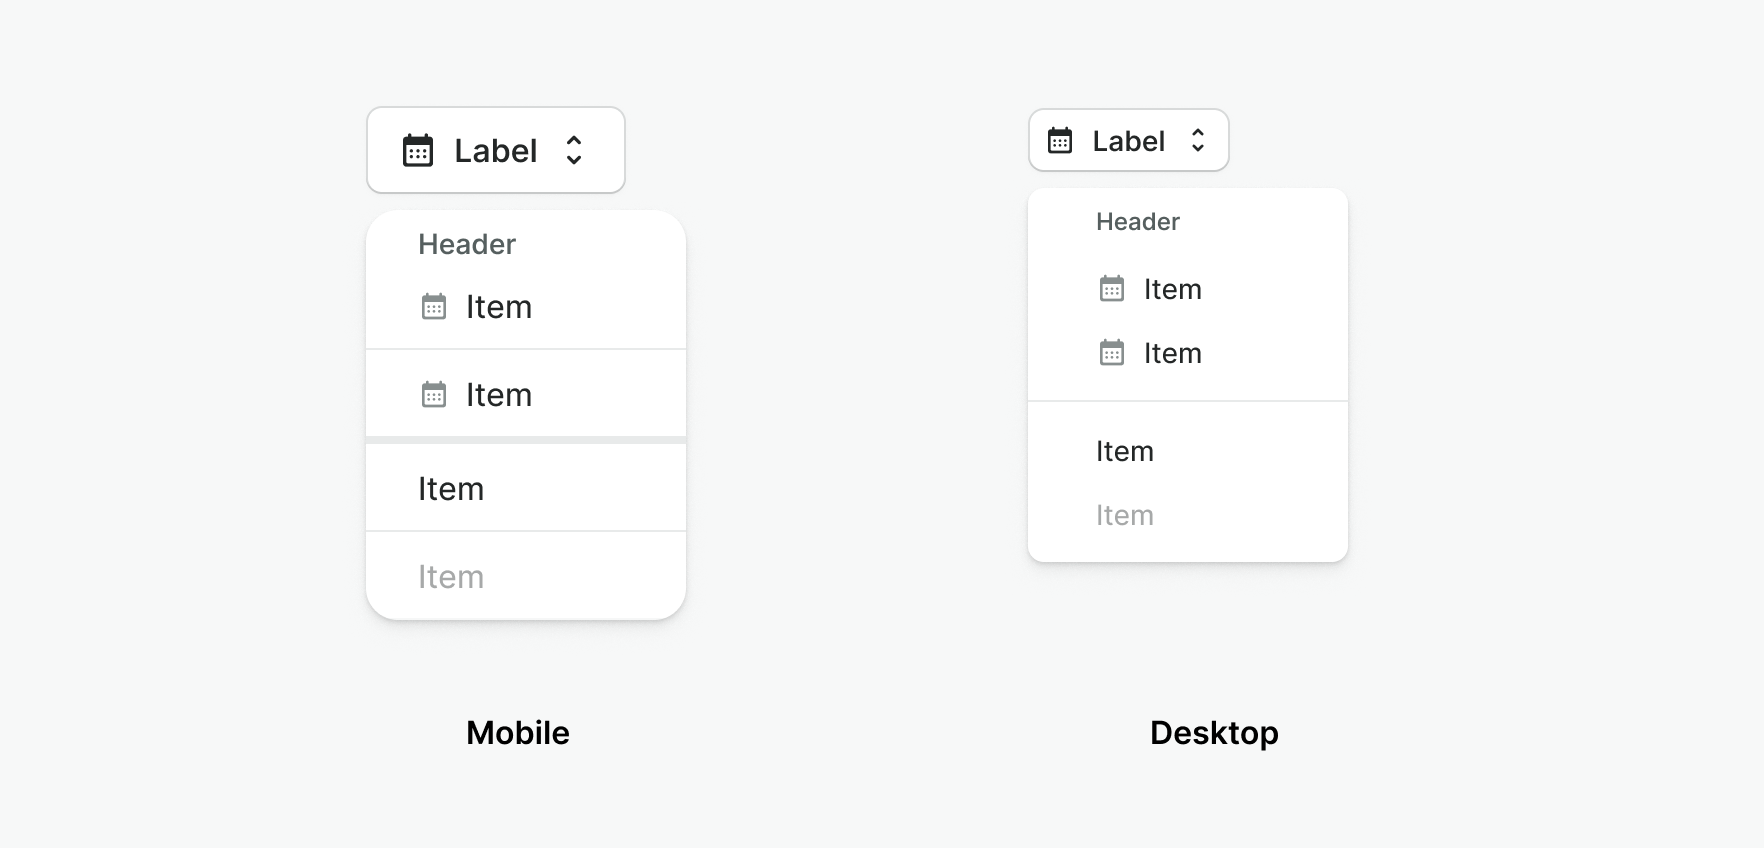This screenshot has height=848, width=1764.
Task: Click the second item's calendar icon in Desktop menu
Action: click(1112, 353)
